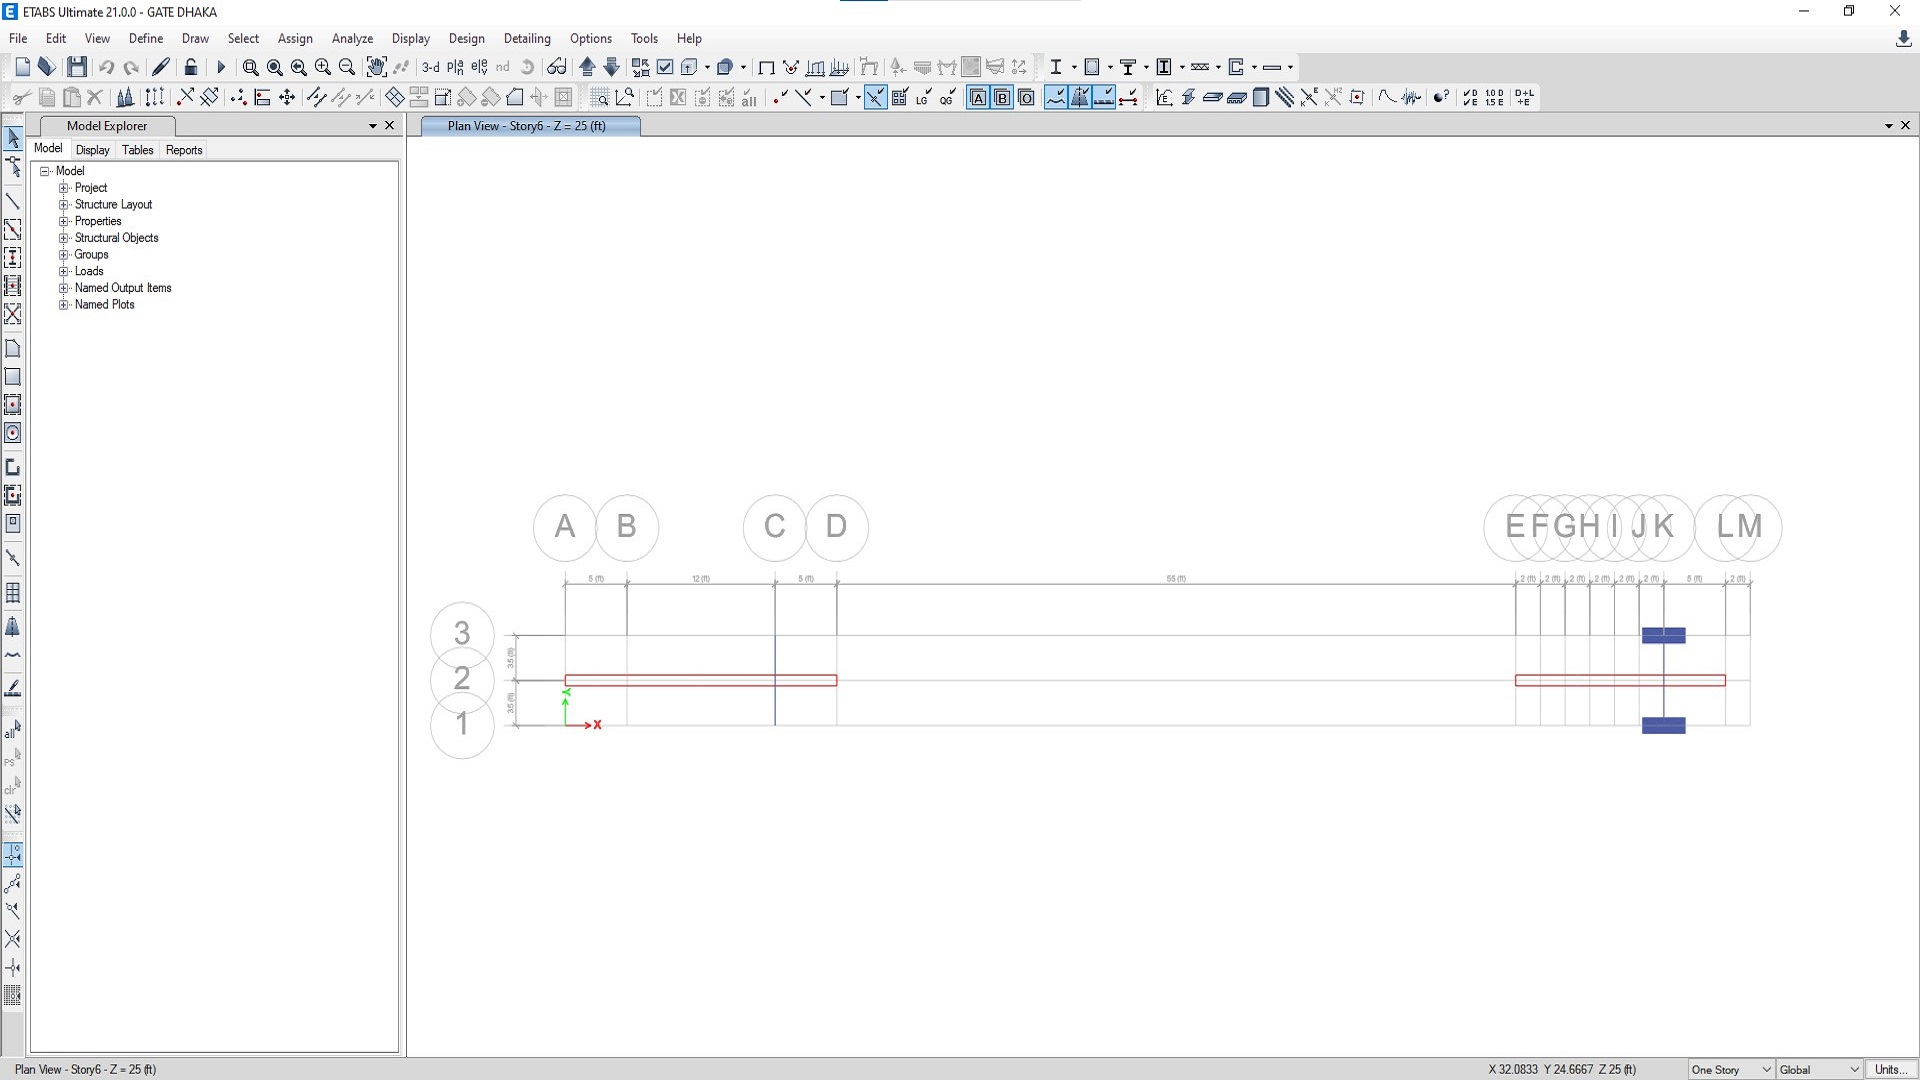Click the Save model icon
Screen dimensions: 1920x1080
77,67
